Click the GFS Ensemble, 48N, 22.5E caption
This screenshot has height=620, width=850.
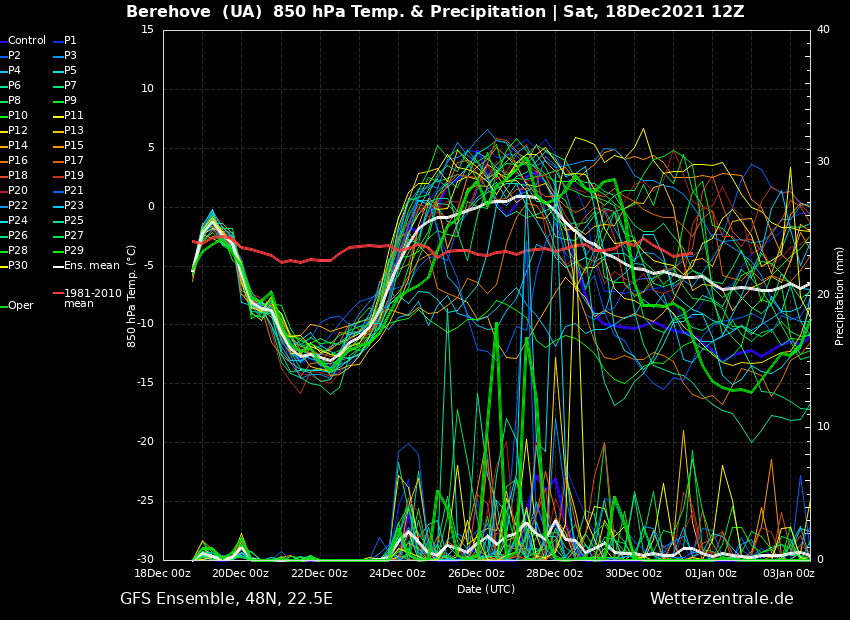pos(226,599)
